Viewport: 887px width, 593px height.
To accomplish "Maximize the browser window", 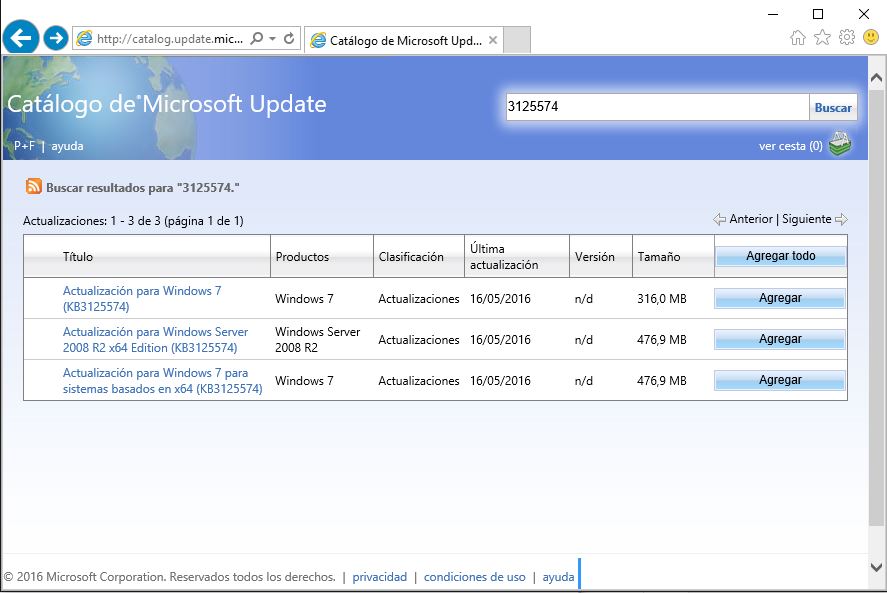I will click(x=817, y=14).
